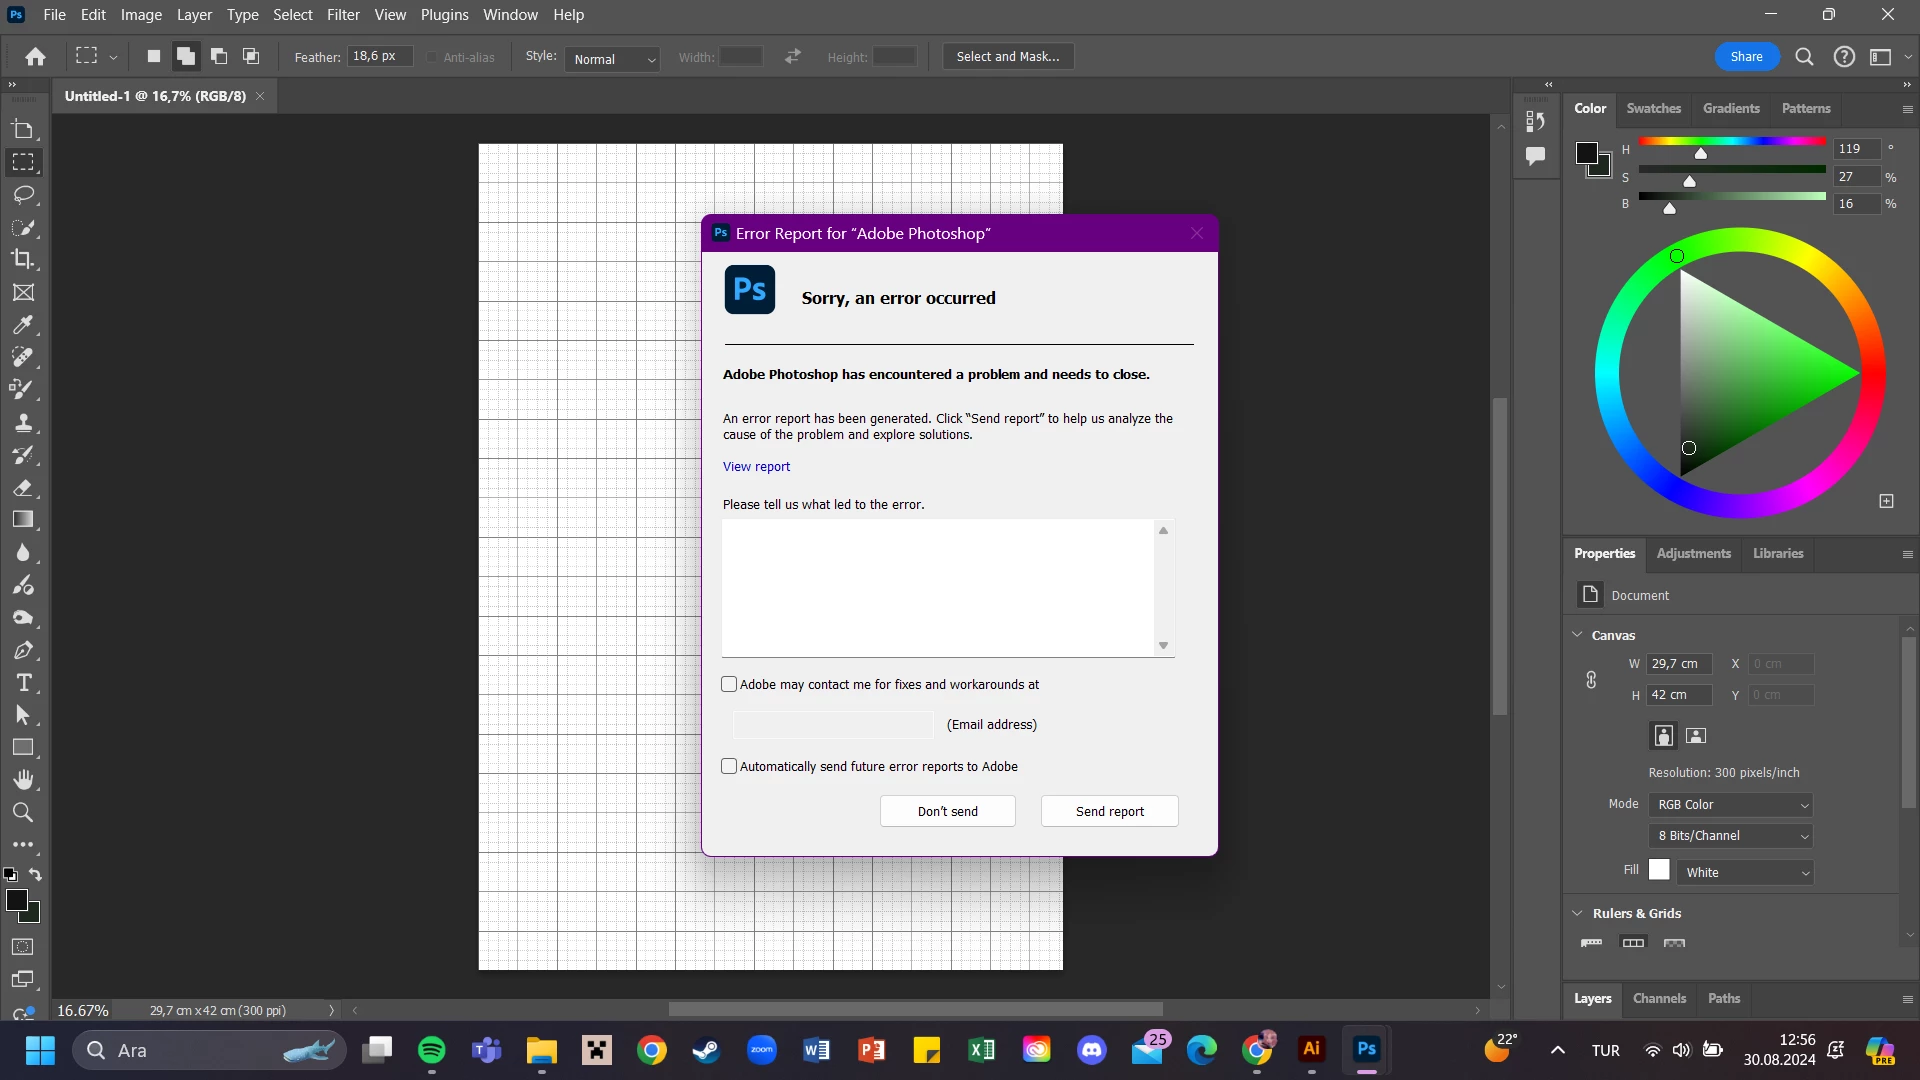Check Automatically send future error reports
The height and width of the screenshot is (1080, 1920).
coord(729,767)
